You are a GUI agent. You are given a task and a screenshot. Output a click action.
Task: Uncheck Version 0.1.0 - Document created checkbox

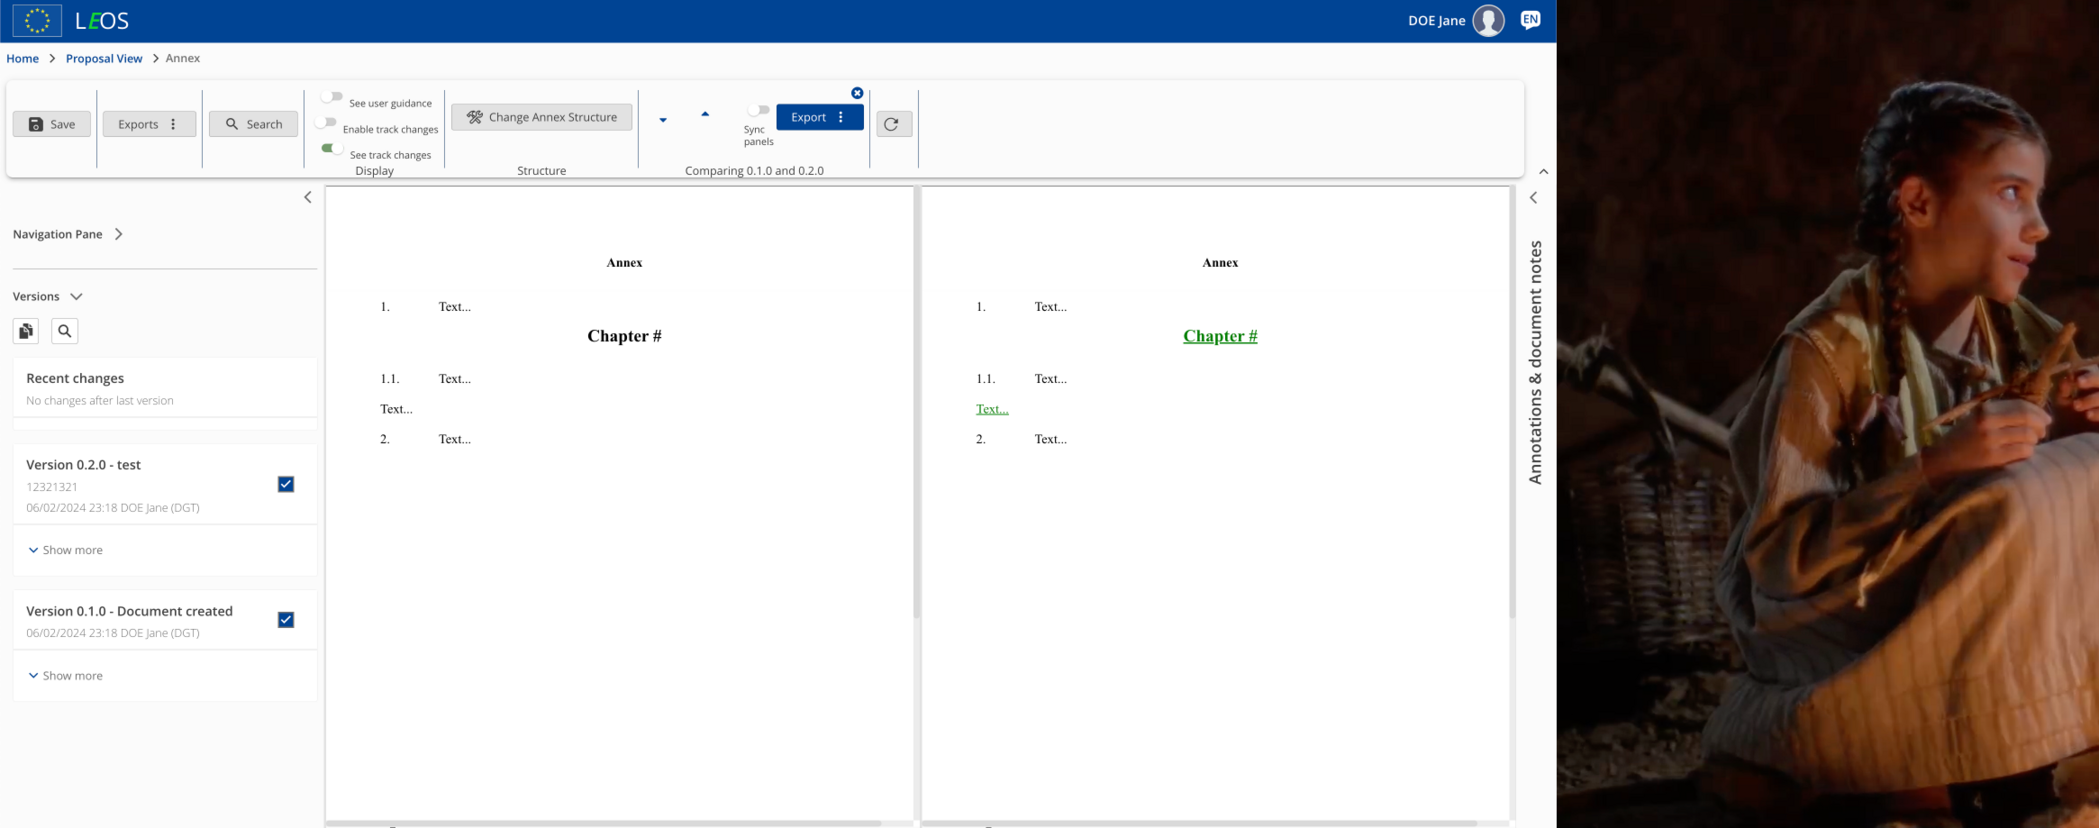tap(286, 620)
